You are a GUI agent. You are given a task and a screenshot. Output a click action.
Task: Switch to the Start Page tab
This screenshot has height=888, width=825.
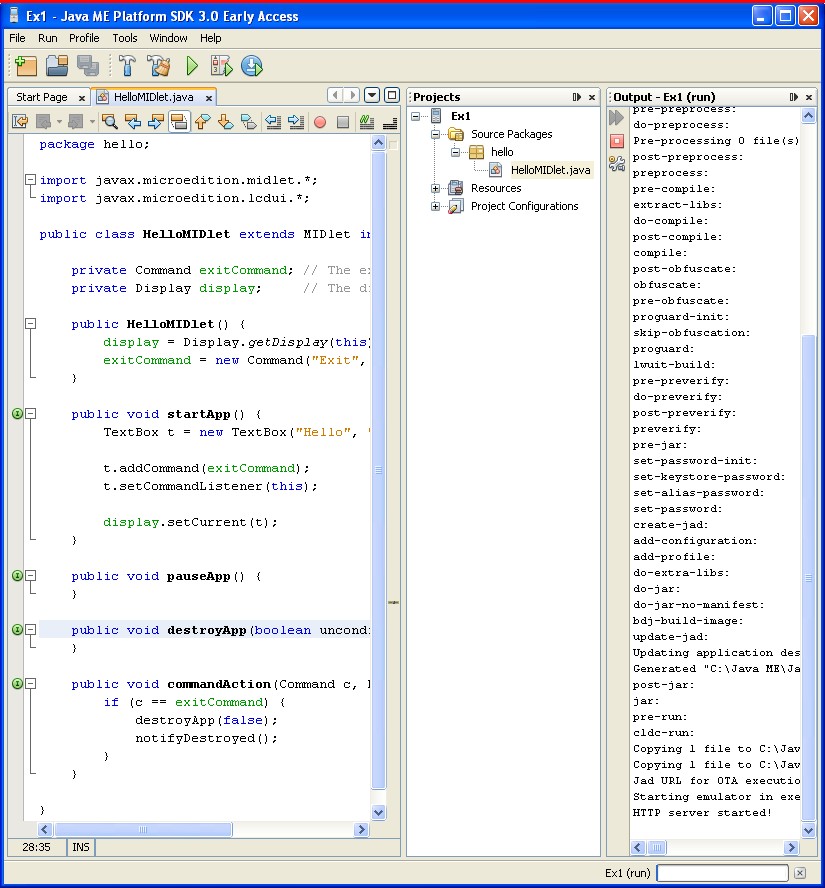tap(42, 97)
